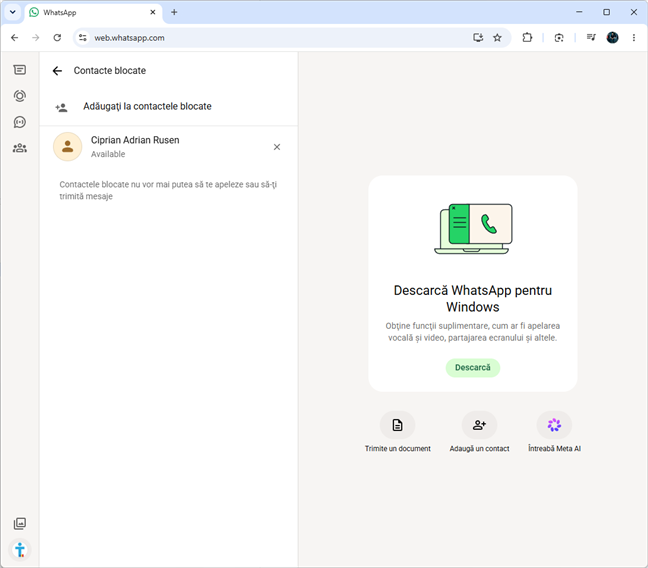Click the accessibility profile icon at sidebar bottom
This screenshot has height=568, width=648.
click(x=19, y=550)
